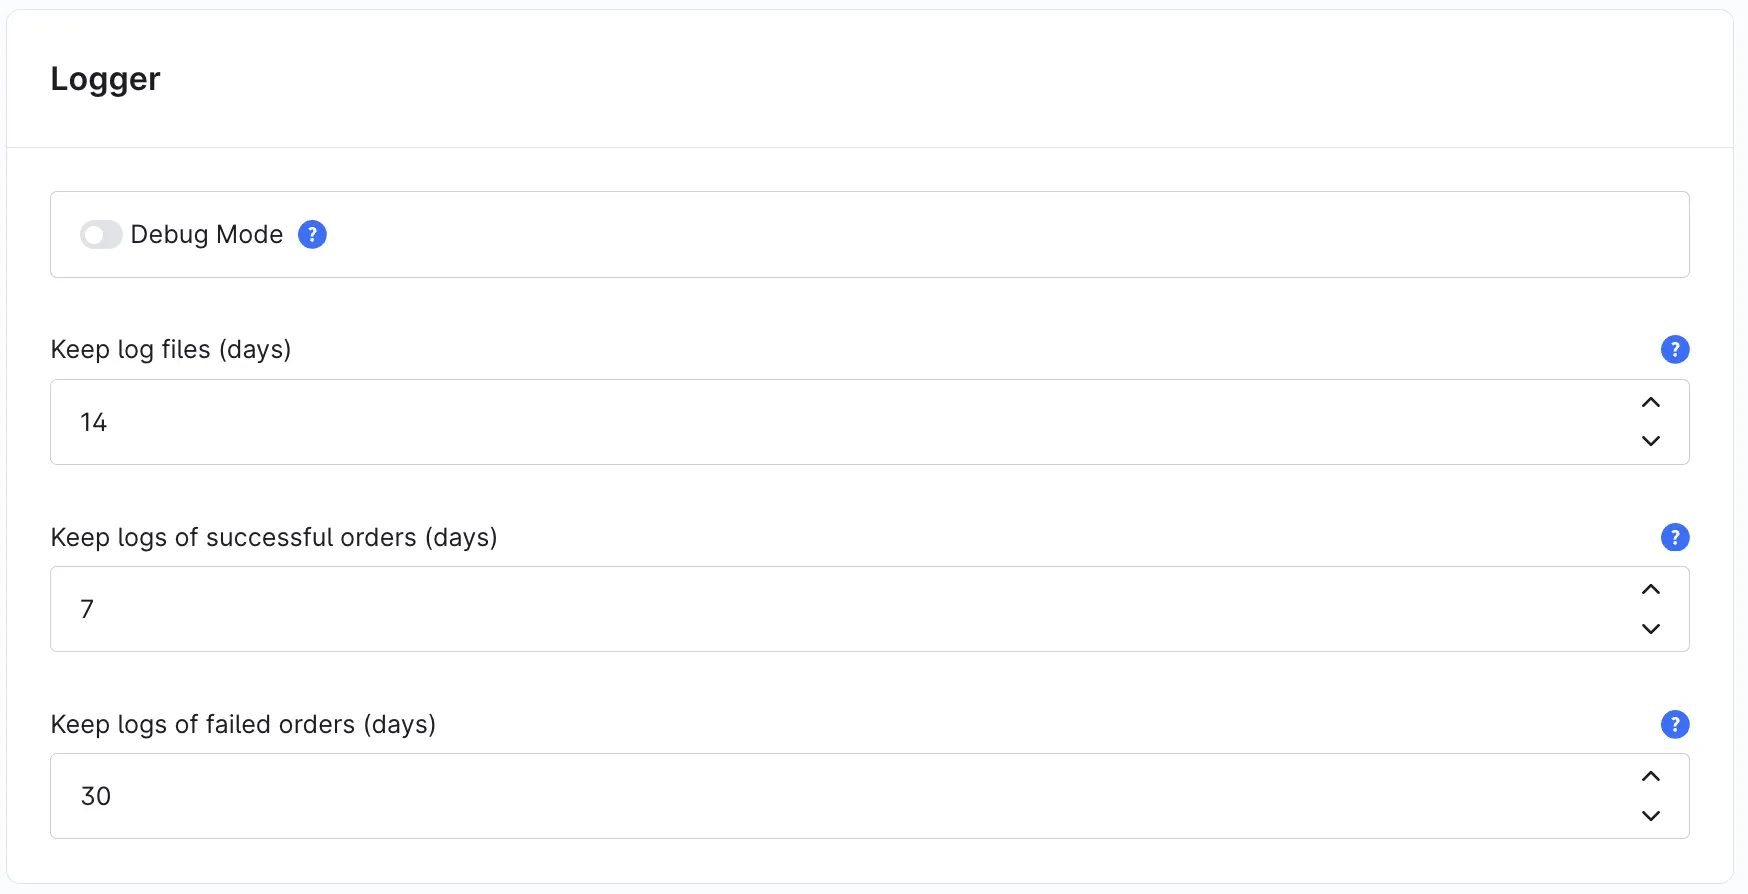Enable the Debug Mode toggle

[101, 234]
